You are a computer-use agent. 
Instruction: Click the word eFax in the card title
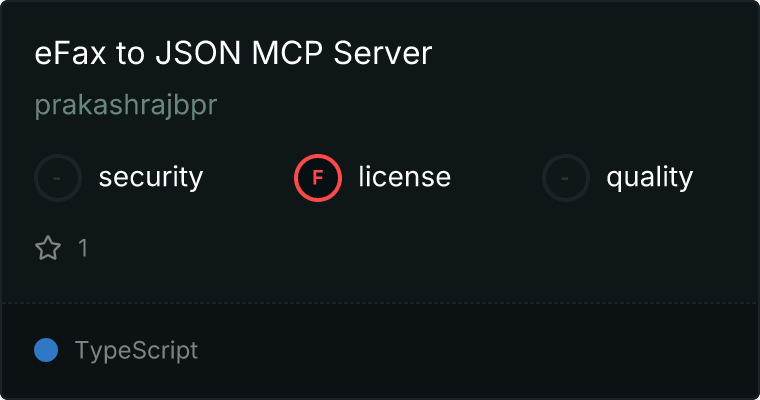(x=70, y=53)
